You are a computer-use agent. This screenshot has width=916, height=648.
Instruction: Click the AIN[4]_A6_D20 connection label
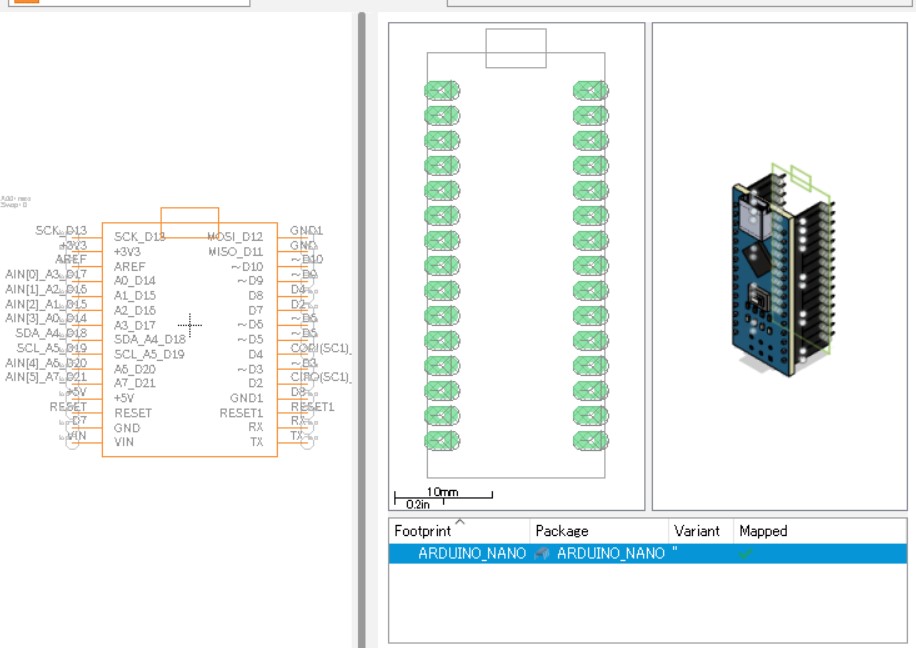[x=46, y=363]
